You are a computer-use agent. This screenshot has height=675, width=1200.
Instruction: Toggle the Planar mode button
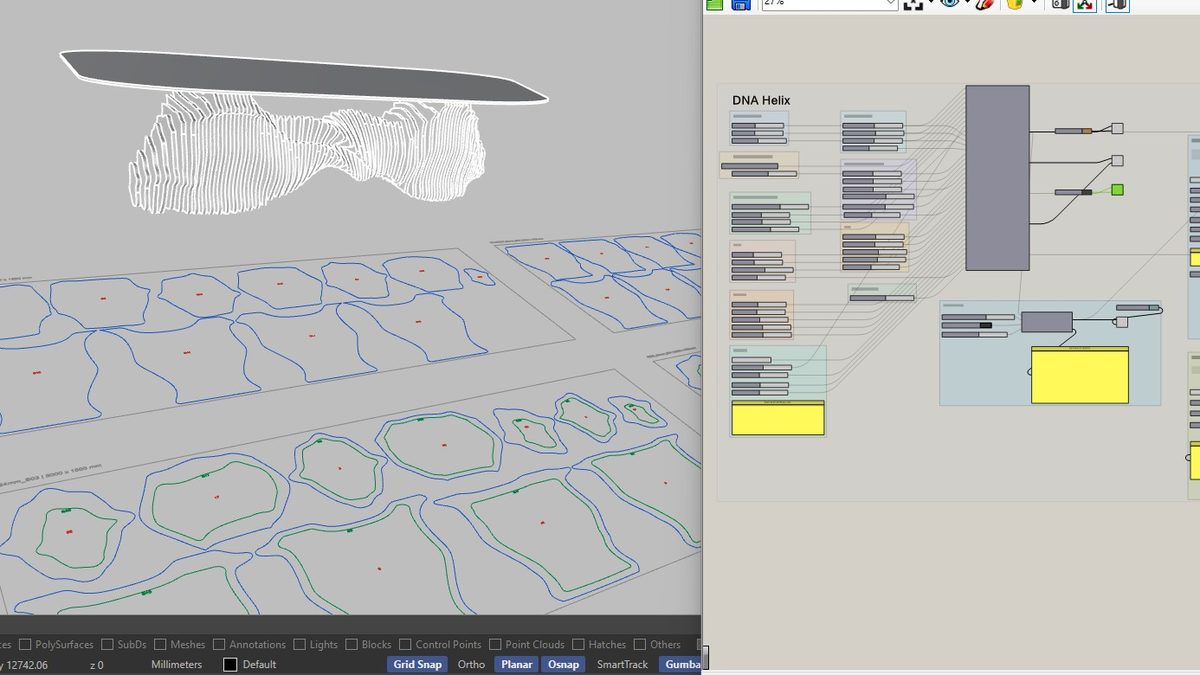pyautogui.click(x=517, y=664)
